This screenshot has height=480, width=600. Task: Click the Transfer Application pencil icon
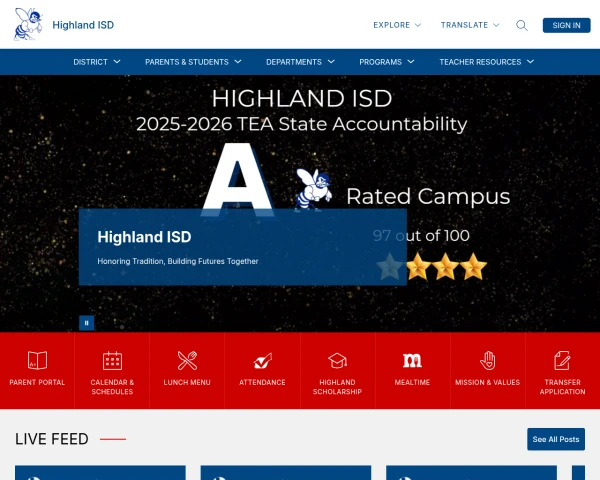click(x=562, y=360)
